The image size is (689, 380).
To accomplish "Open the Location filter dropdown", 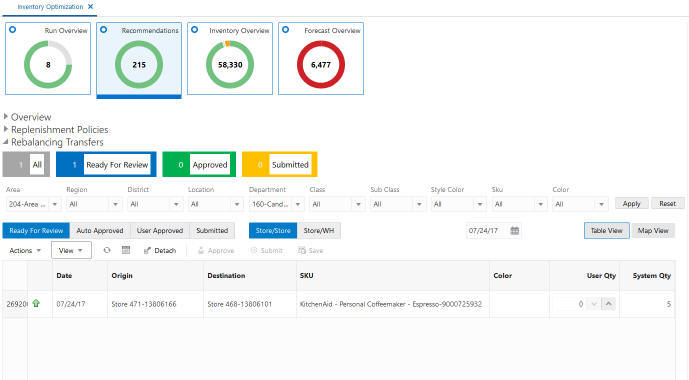I will coord(237,204).
